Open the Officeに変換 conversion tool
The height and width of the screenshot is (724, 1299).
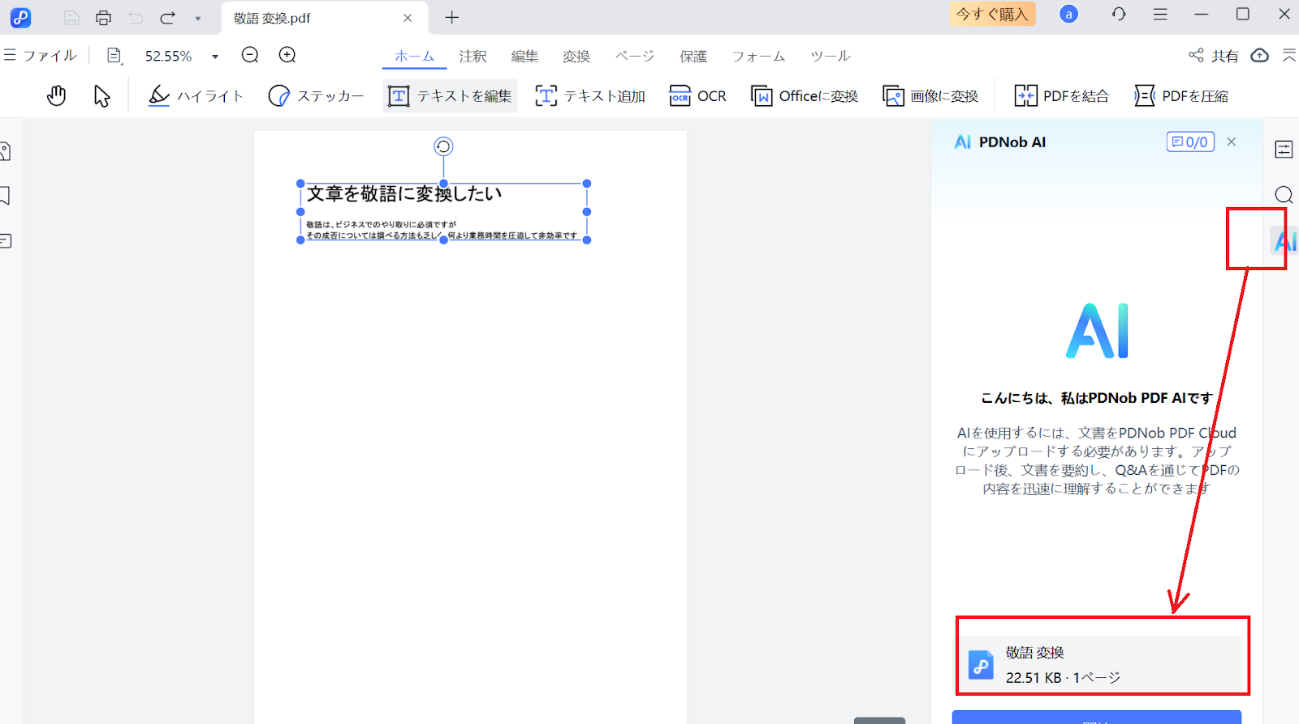tap(804, 95)
